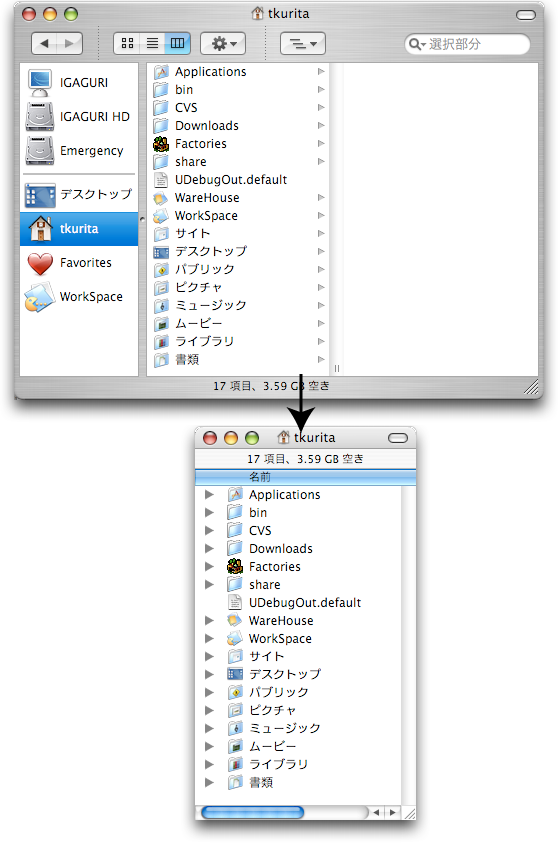The image size is (558, 843).
Task: Open the Action gear menu
Action: tap(223, 43)
